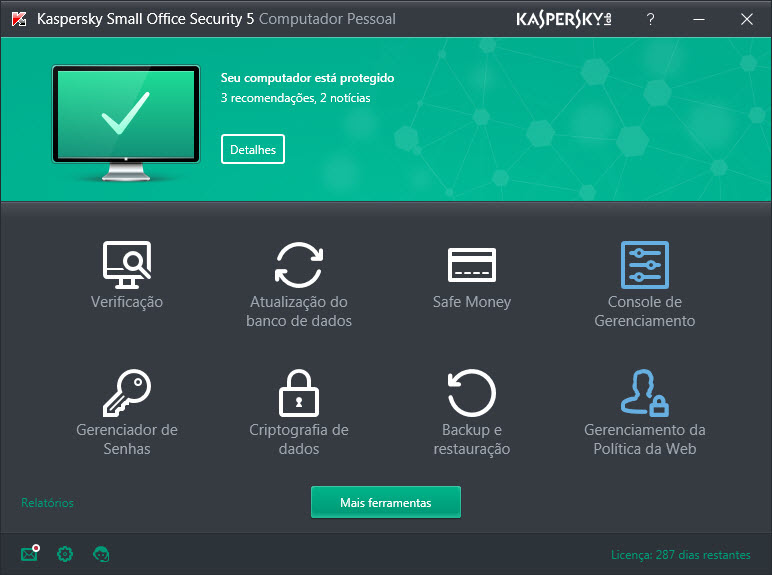Launch the Safe Money card icon
772x575 pixels.
tap(472, 265)
